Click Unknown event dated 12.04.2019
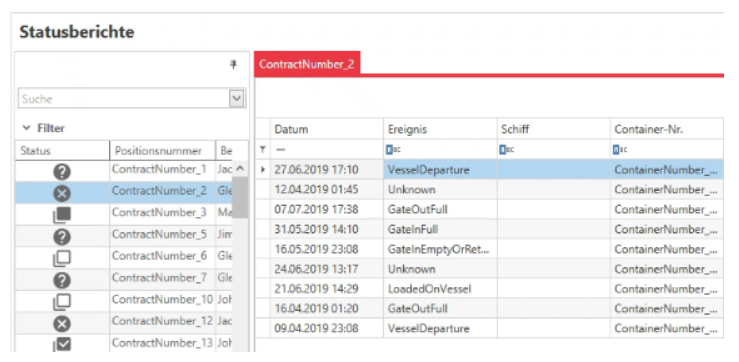This screenshot has width=739, height=362. tap(440, 189)
